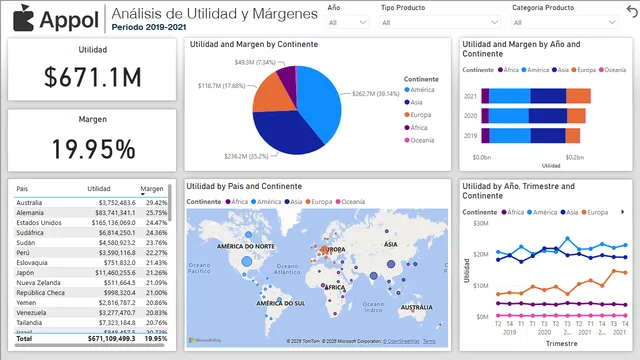Click the 2021 África purple bar segment

pos(485,96)
